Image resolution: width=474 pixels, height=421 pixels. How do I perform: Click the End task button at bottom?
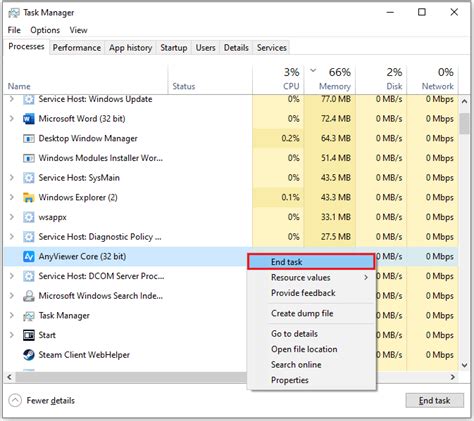[434, 400]
